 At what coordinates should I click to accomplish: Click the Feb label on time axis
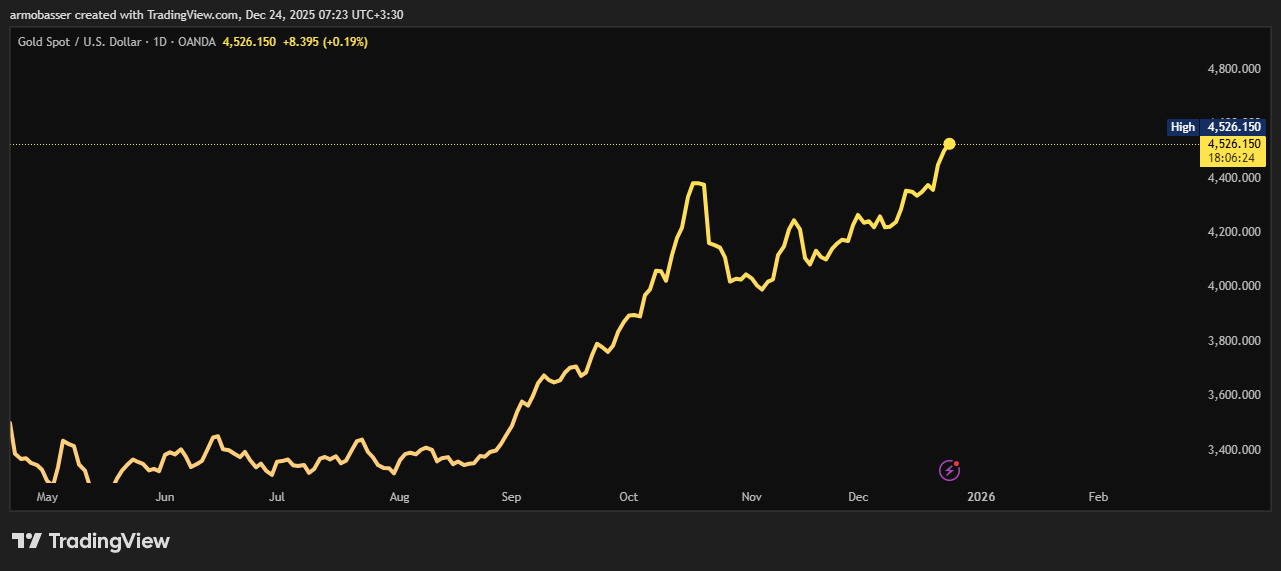pos(1097,497)
